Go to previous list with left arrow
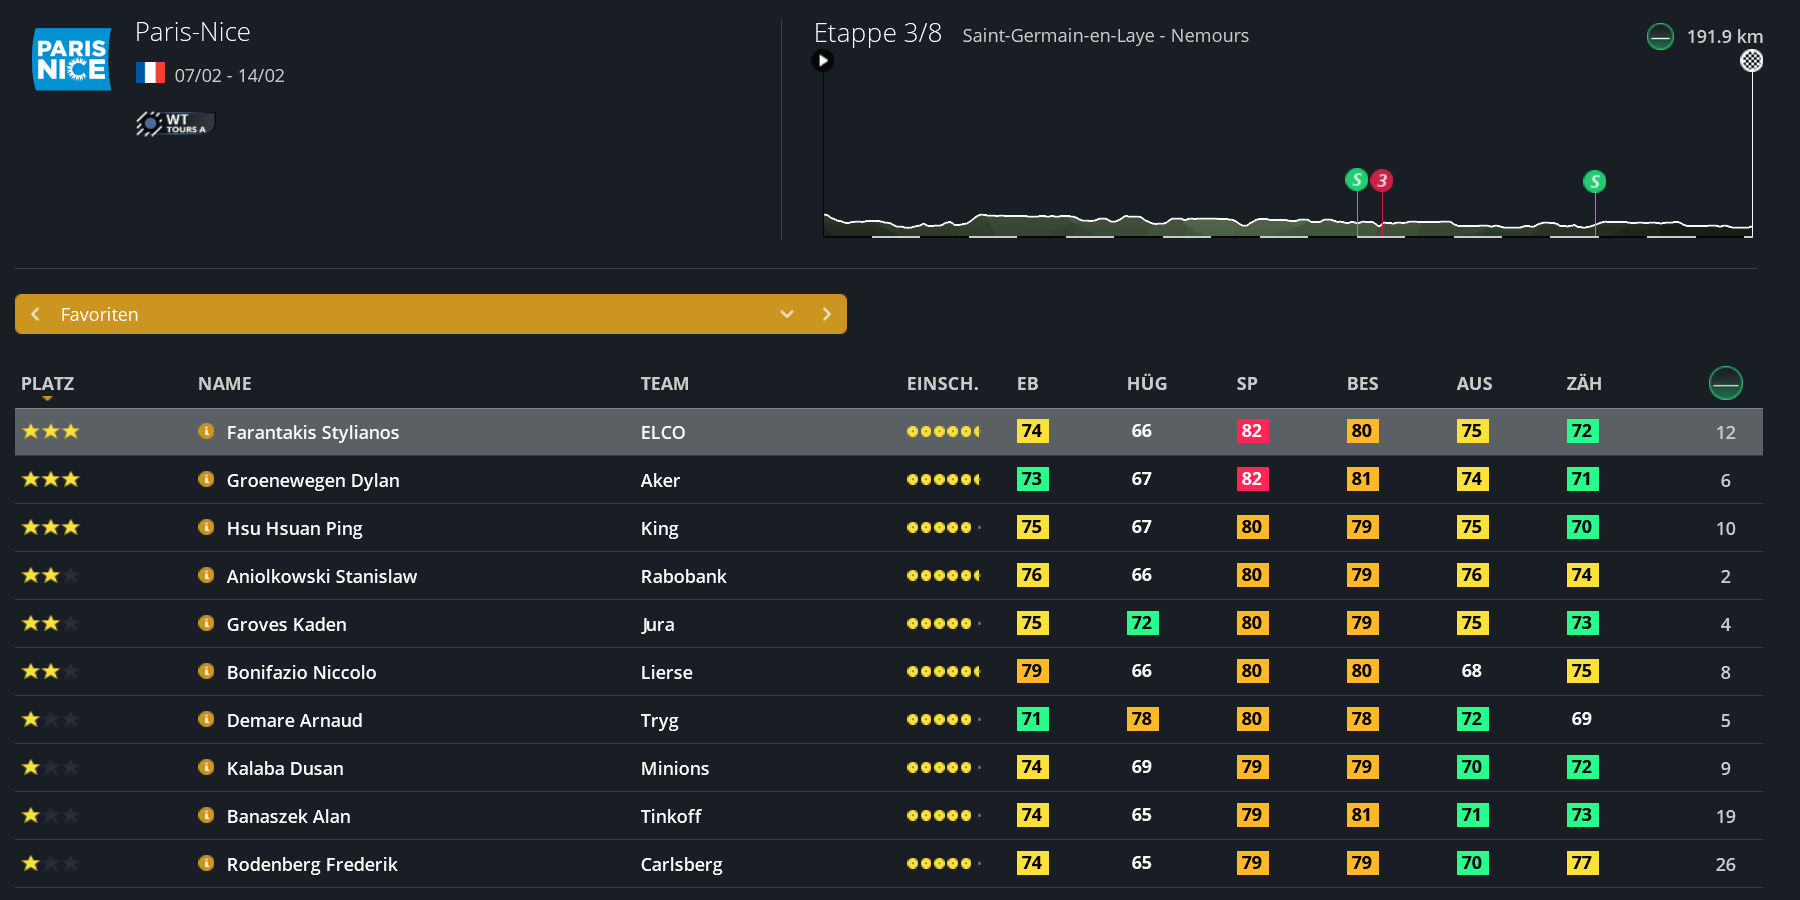The height and width of the screenshot is (900, 1800). (36, 314)
